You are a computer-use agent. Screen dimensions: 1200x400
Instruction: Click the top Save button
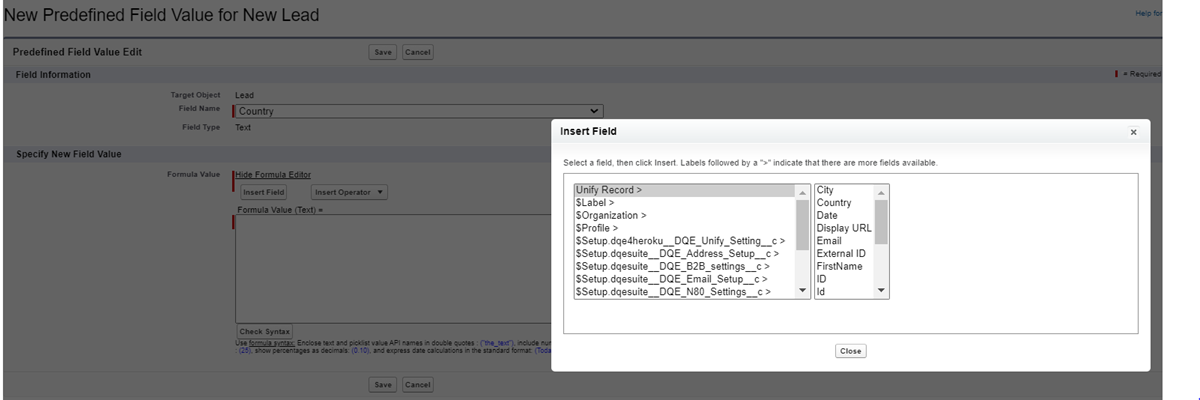pos(383,52)
